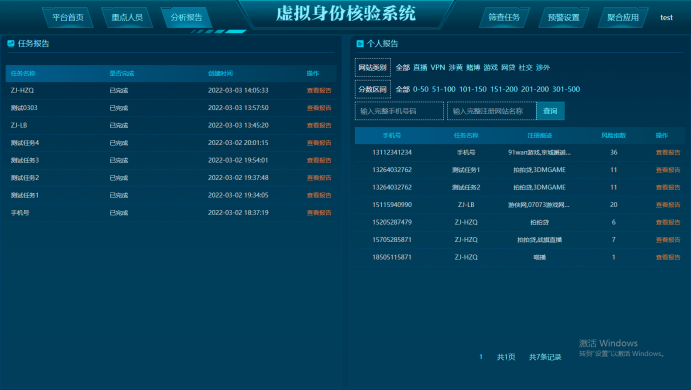View report for task 测试0303
Image resolution: width=691 pixels, height=390 pixels.
[319, 108]
